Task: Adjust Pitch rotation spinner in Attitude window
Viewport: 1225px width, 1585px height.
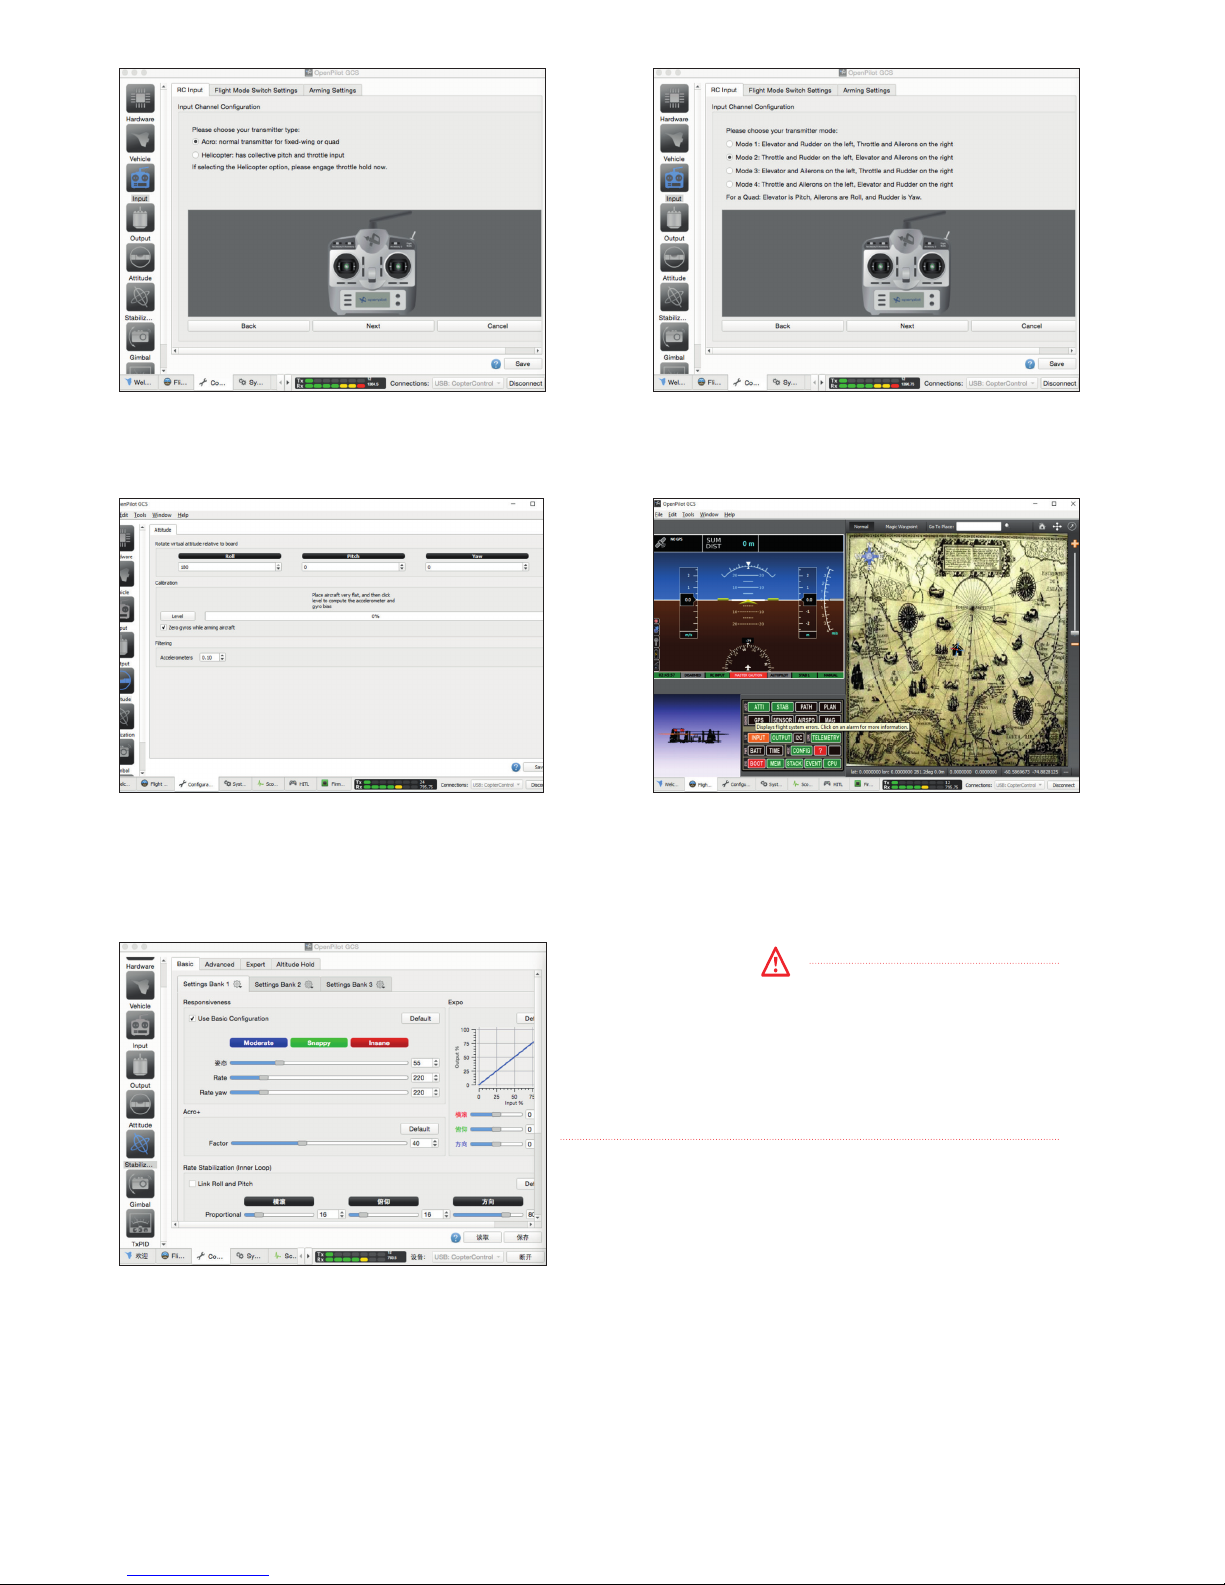Action: click(354, 567)
